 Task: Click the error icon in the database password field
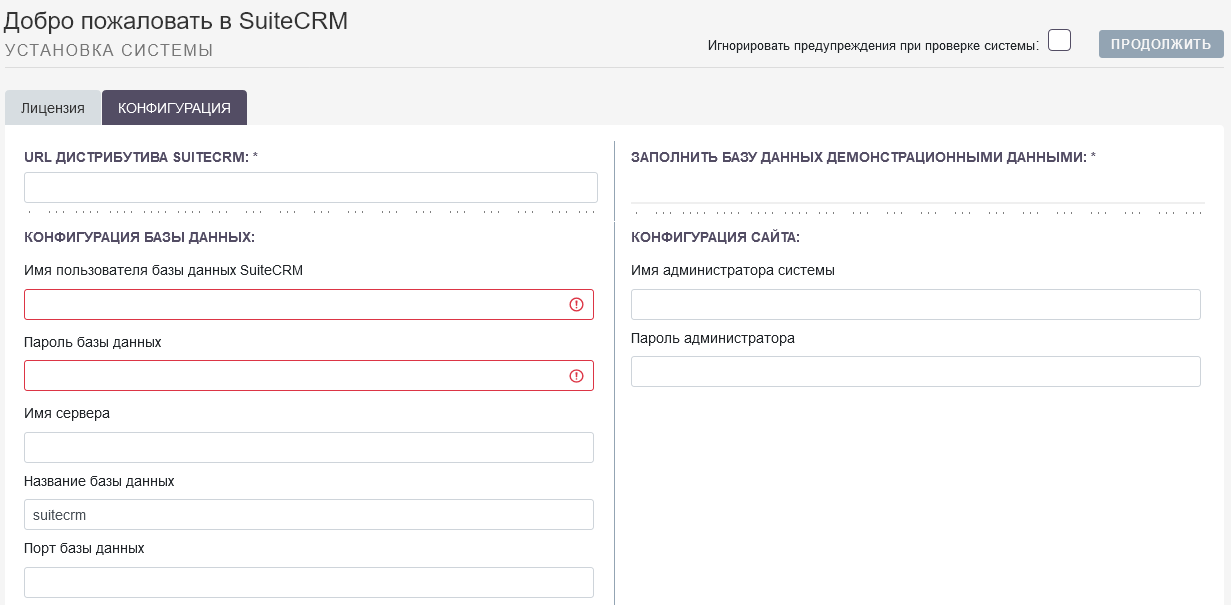click(577, 375)
